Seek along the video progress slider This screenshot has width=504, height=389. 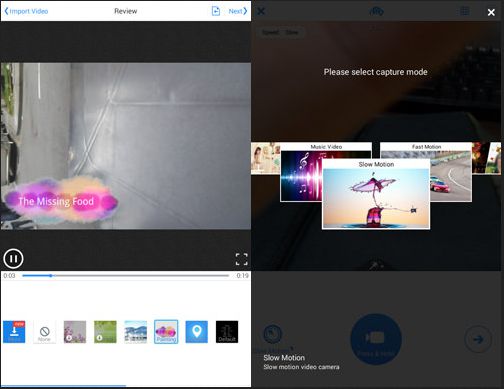[x=125, y=276]
